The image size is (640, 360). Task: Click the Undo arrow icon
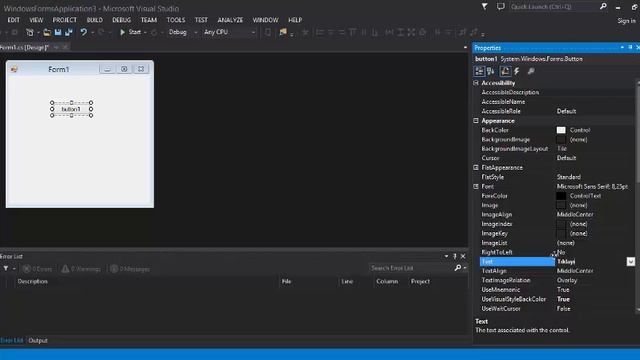[x=84, y=32]
